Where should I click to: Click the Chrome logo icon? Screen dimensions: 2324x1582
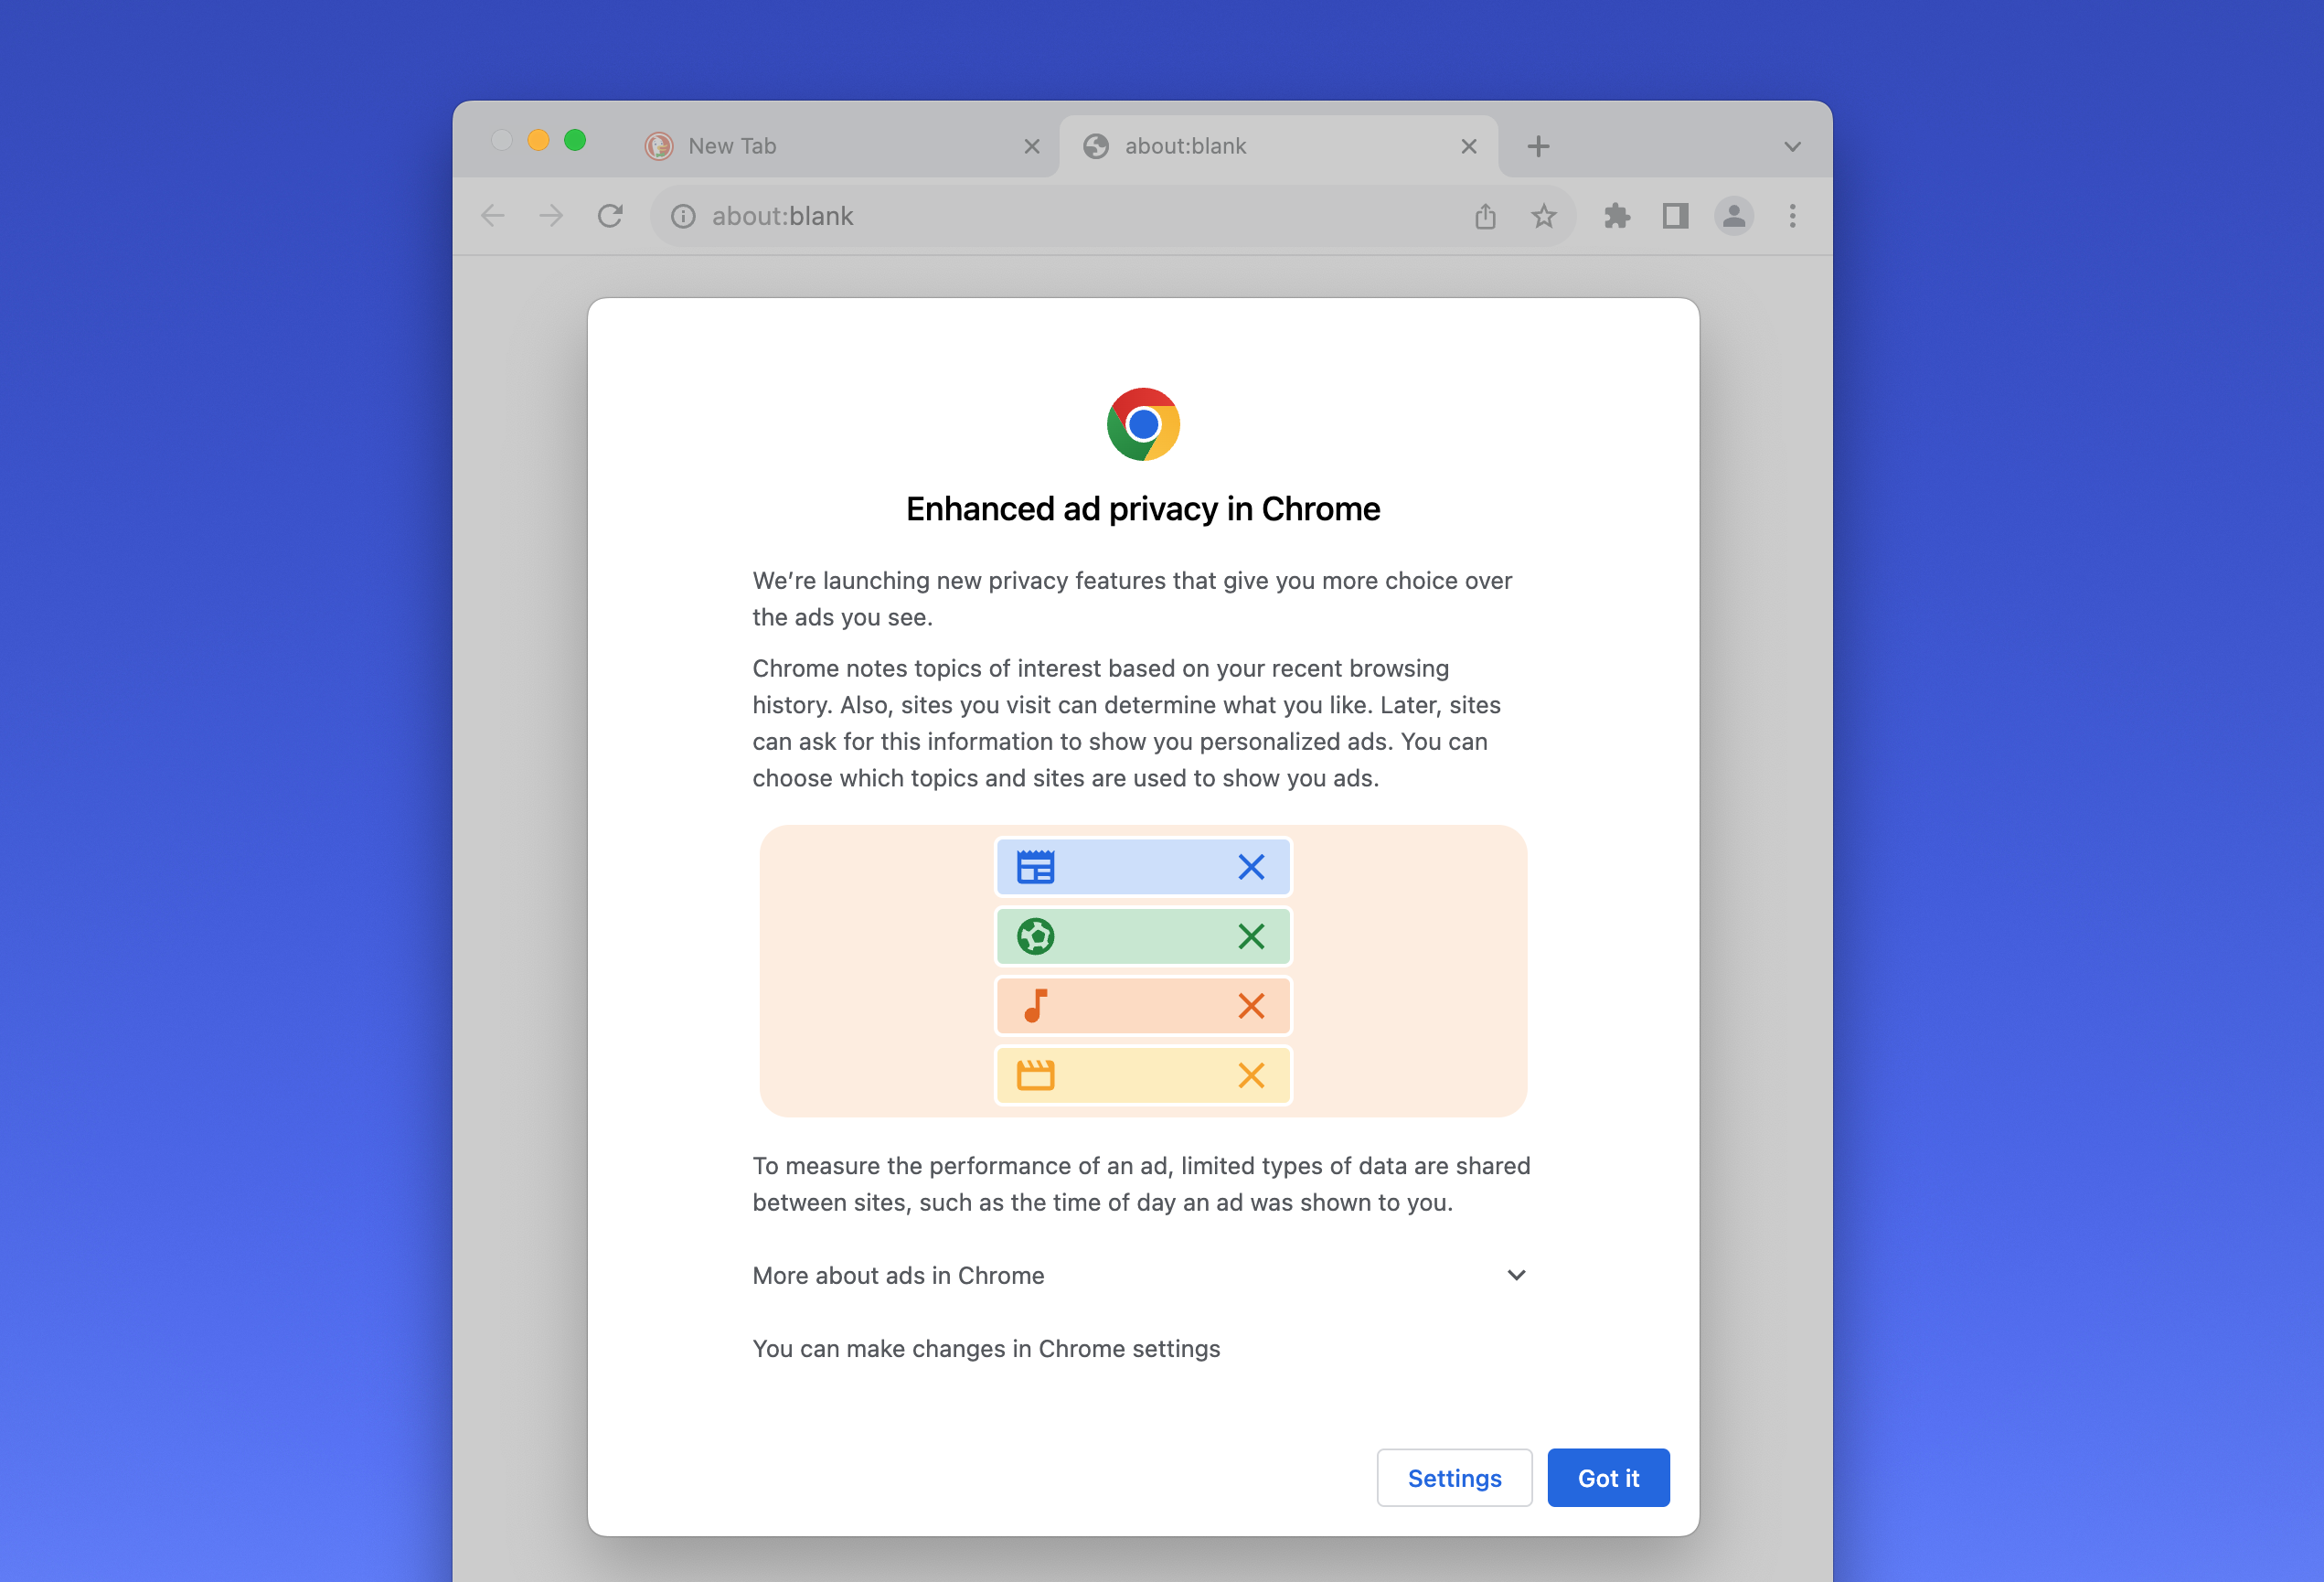click(x=1142, y=425)
